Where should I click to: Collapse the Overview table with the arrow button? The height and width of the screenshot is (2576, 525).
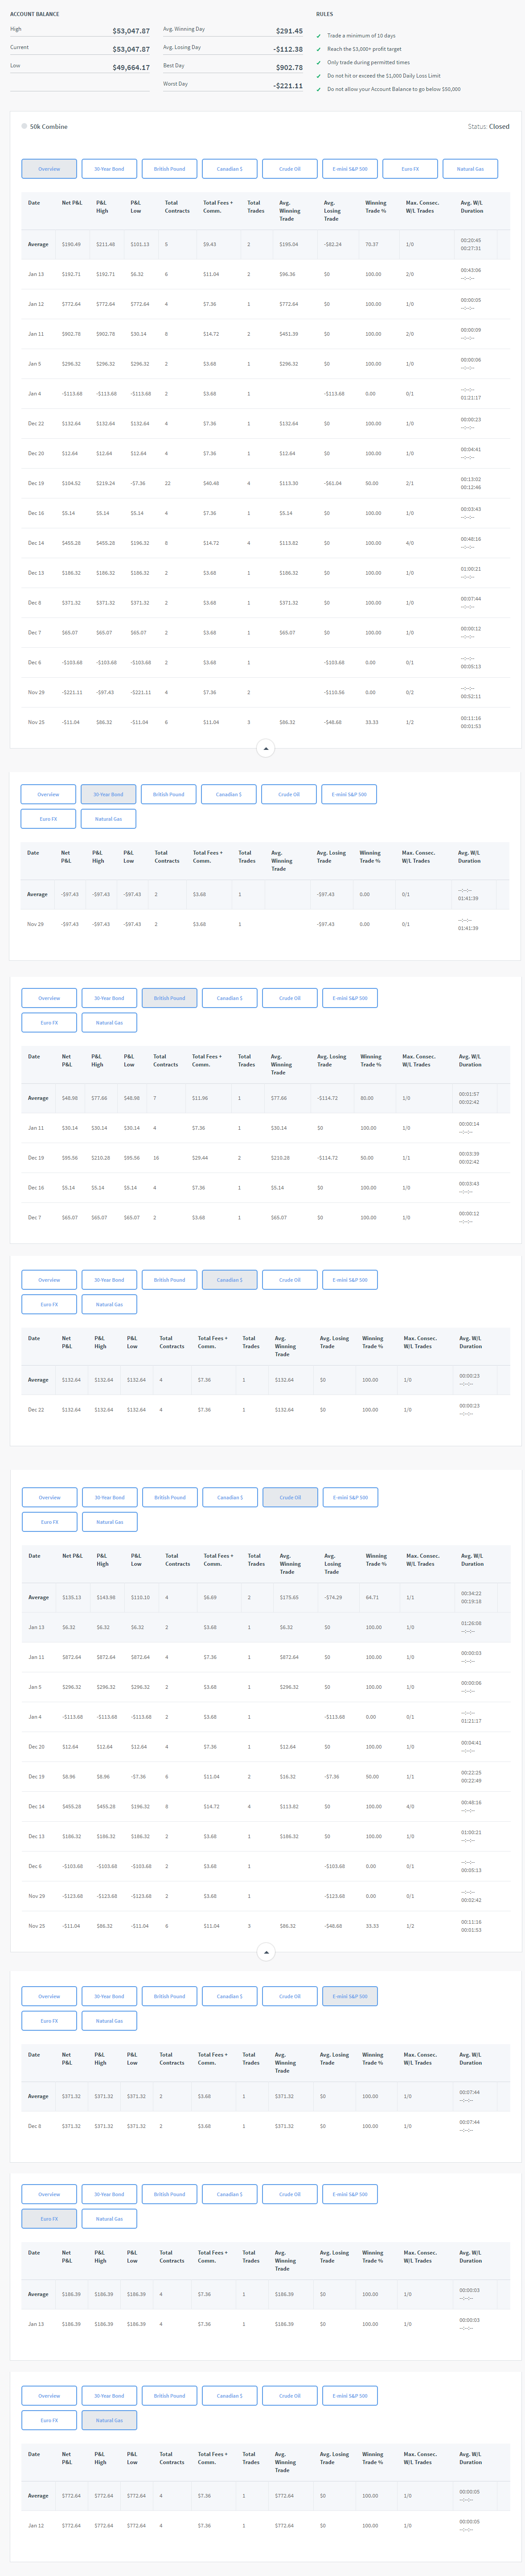(265, 748)
